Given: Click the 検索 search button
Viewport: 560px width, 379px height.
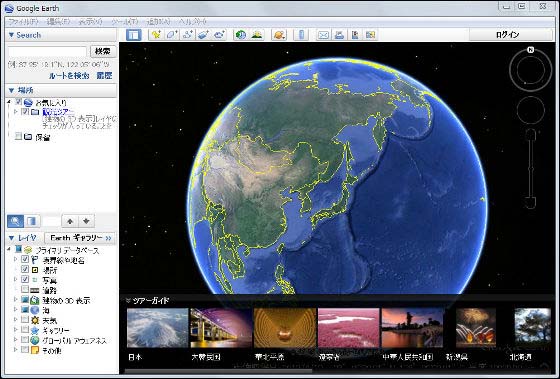Looking at the screenshot, I should coord(103,51).
